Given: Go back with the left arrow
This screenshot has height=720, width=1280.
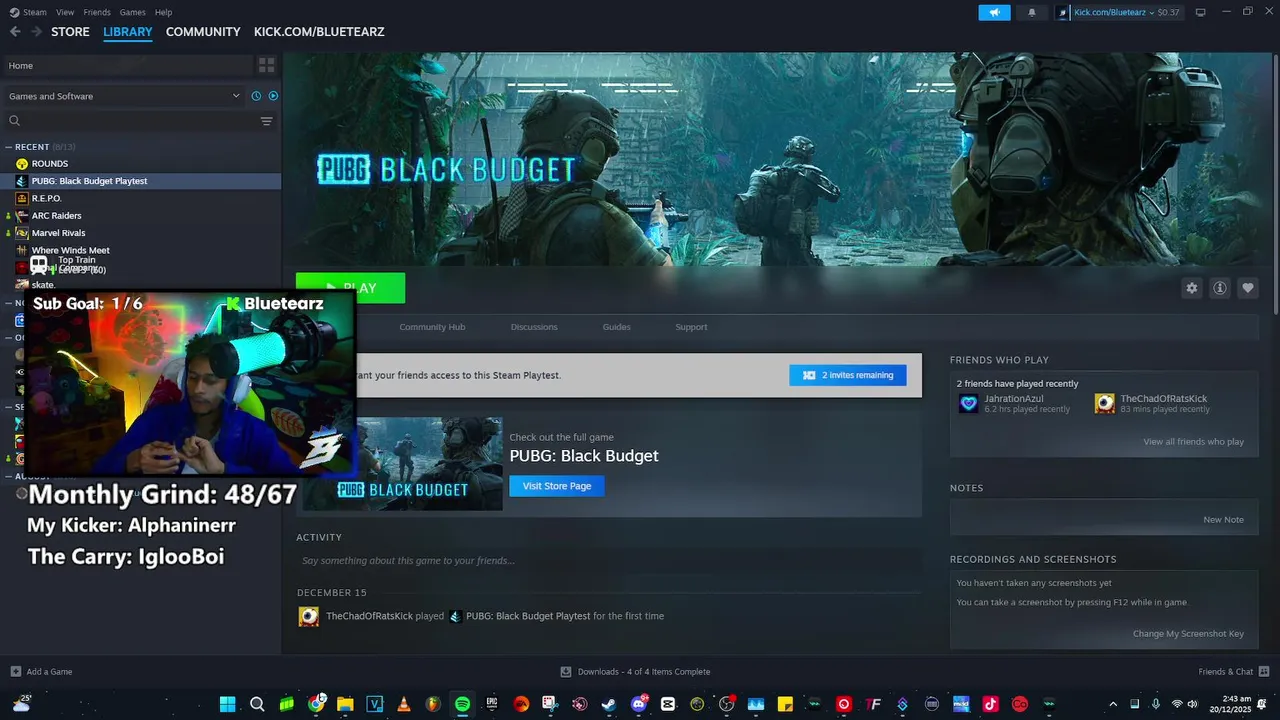Looking at the screenshot, I should (15, 32).
